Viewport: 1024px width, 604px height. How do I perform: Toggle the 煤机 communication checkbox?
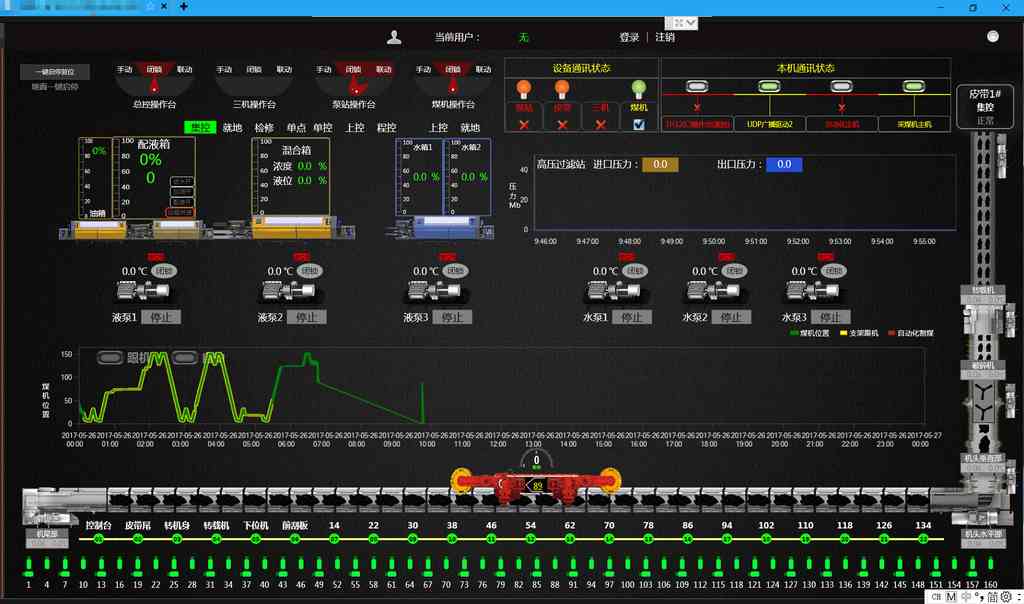click(x=639, y=124)
